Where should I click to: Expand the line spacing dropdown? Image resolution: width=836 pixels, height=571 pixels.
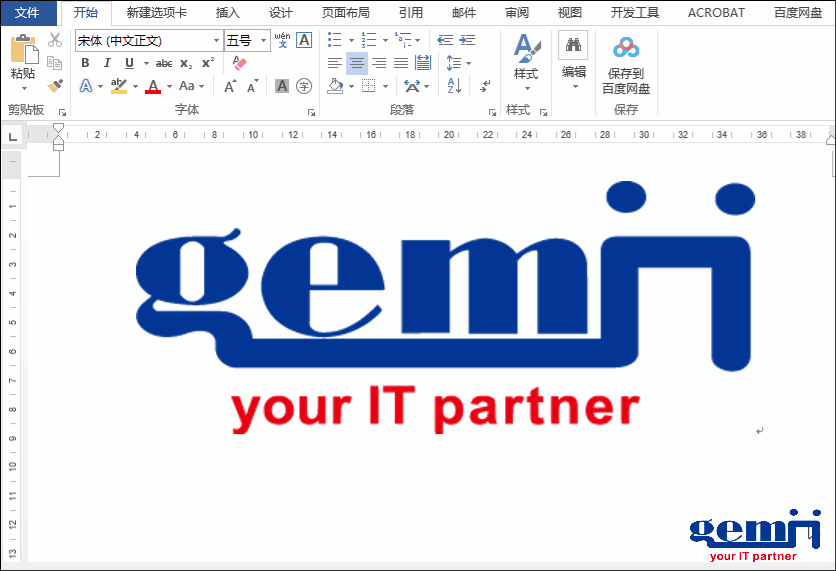click(466, 63)
